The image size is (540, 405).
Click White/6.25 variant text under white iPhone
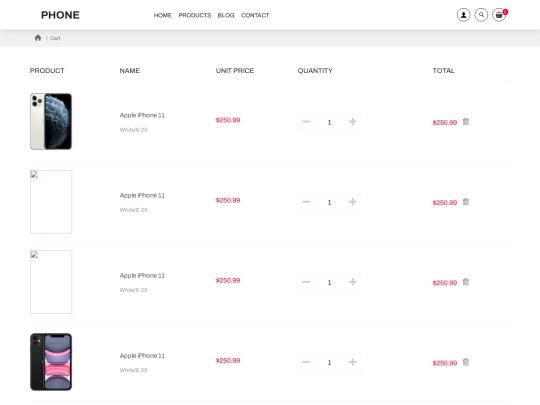tap(133, 130)
